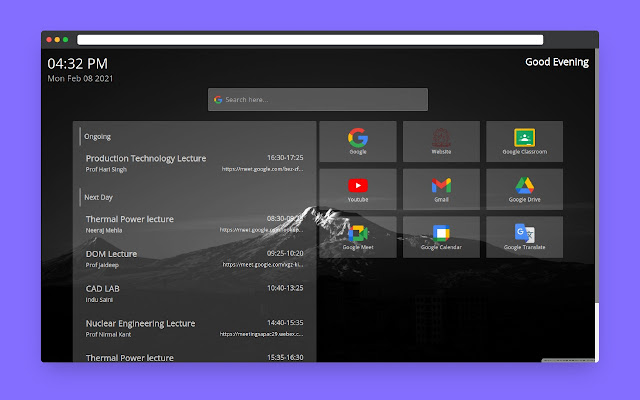The image size is (640, 400).
Task: Focus the 'Search here...' field
Action: point(318,100)
